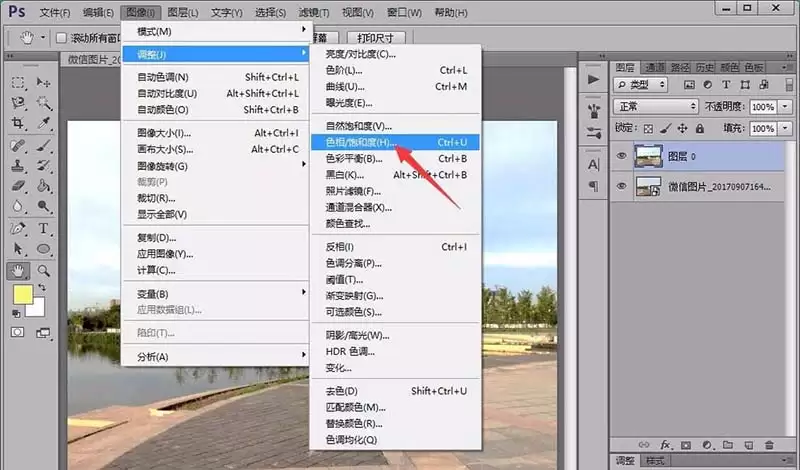Open the 类型 layer filter dropdown
The image size is (800, 470).
(640, 85)
